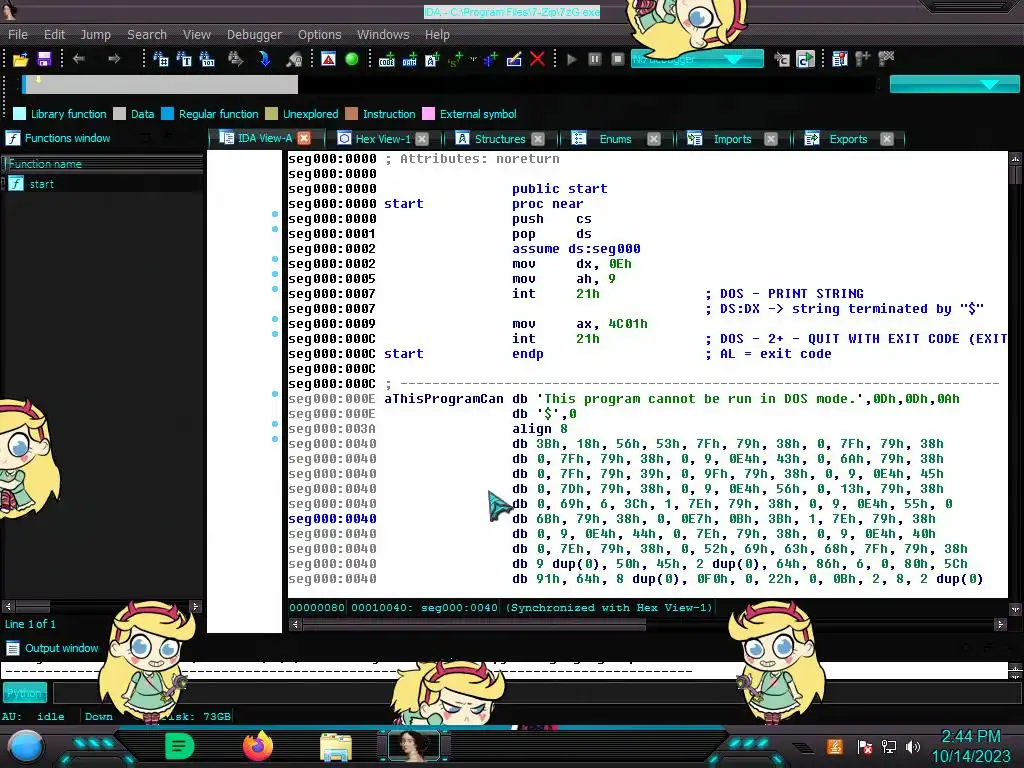Open the Options menu

click(x=319, y=35)
